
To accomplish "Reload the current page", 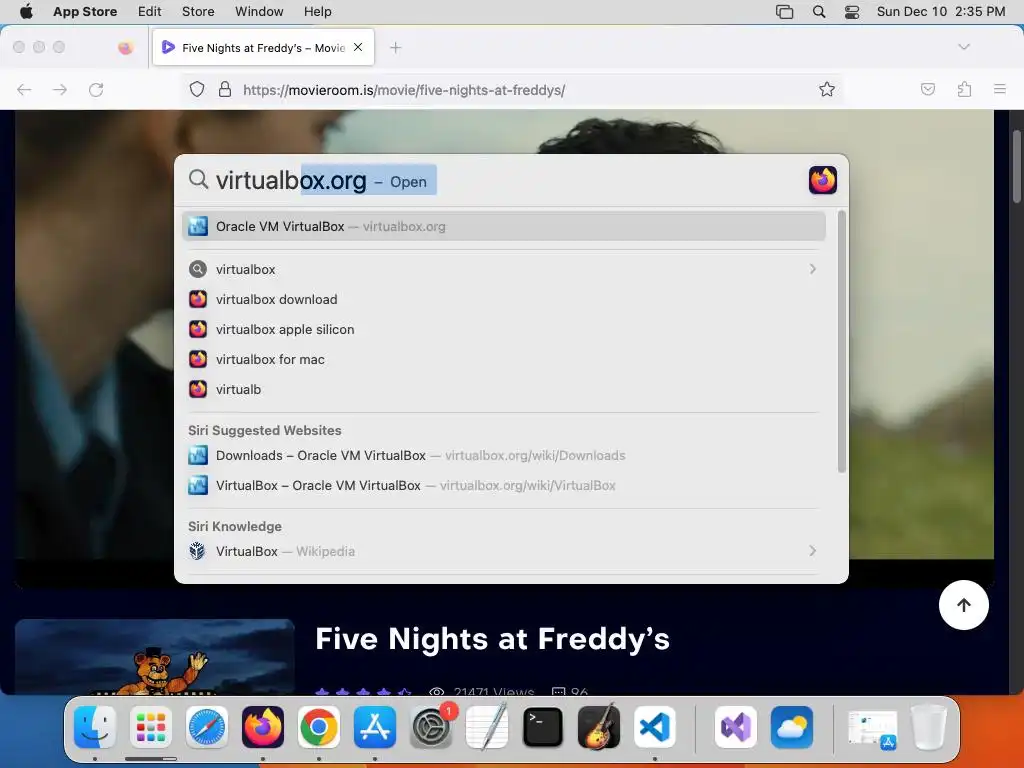I will pos(96,89).
